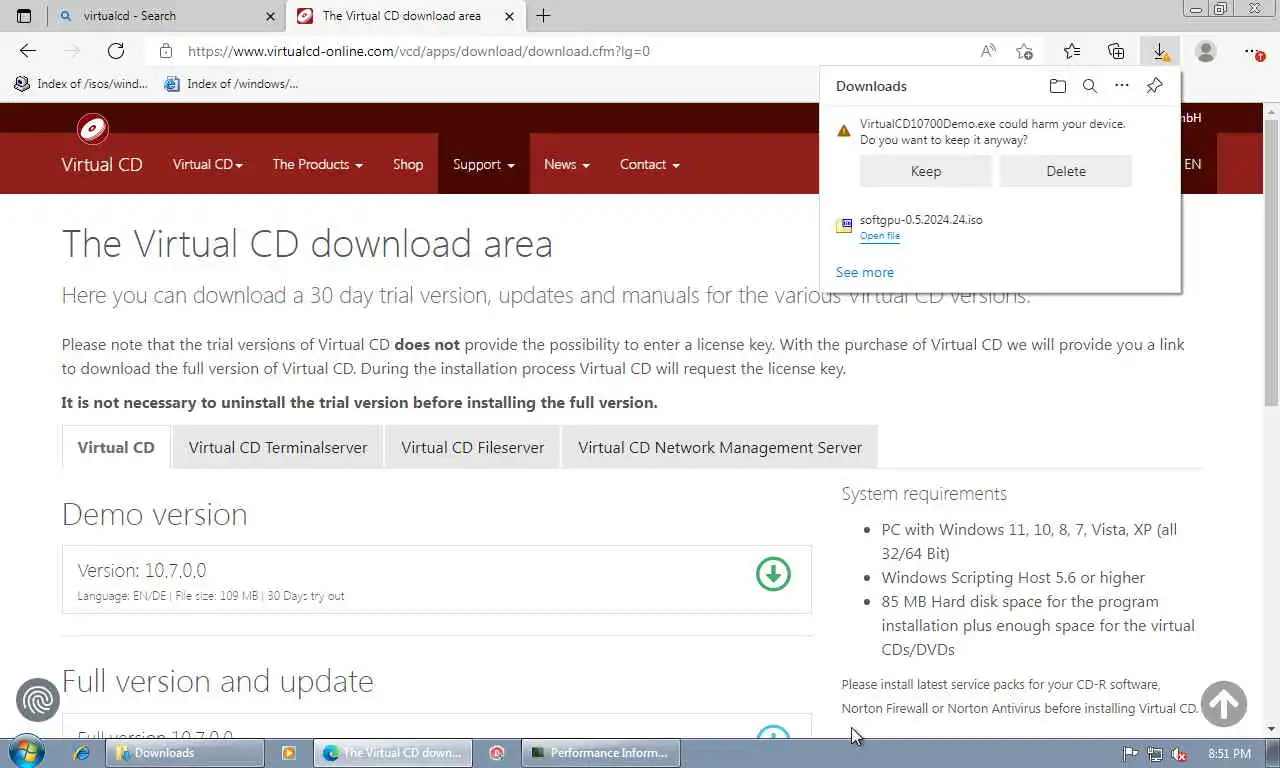Reload the page with Refresh icon
This screenshot has width=1280, height=768.
click(x=116, y=51)
